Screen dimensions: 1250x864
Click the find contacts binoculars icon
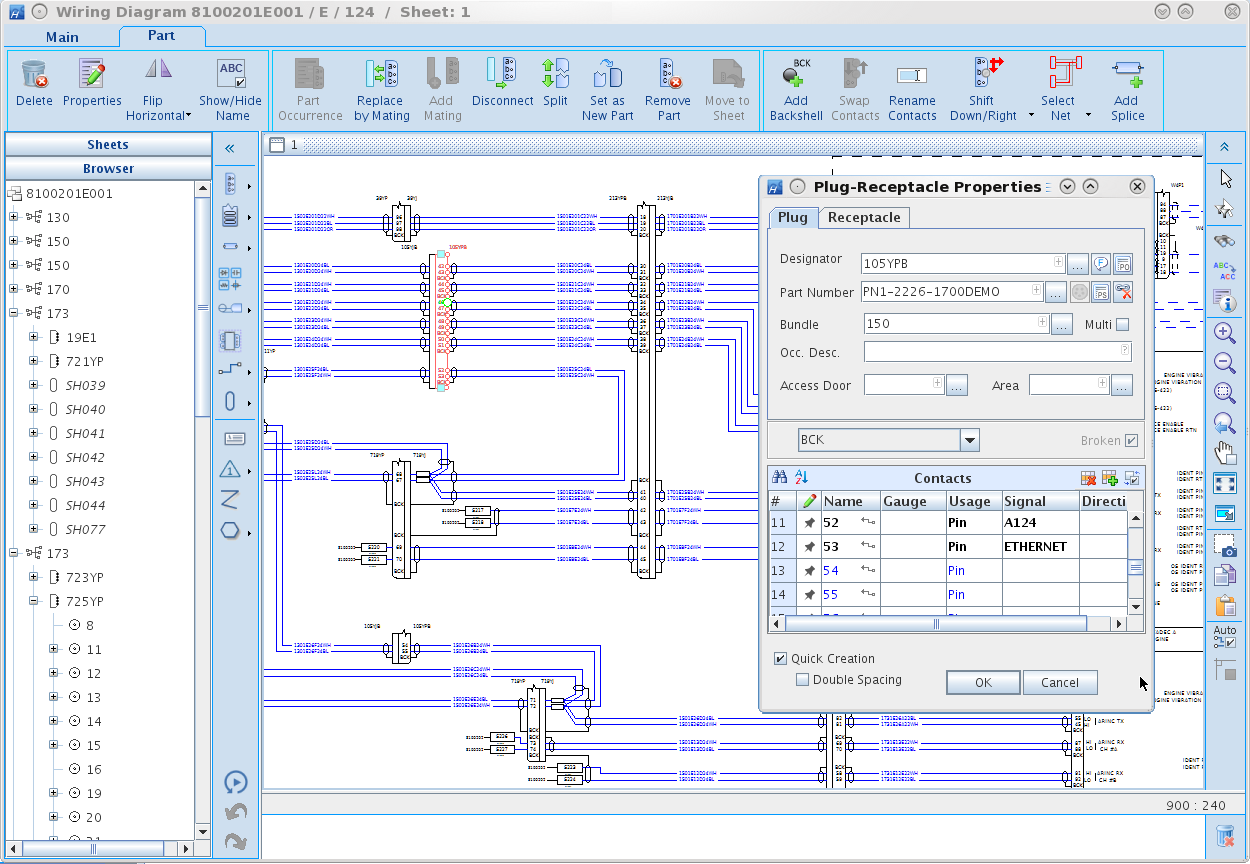(780, 478)
